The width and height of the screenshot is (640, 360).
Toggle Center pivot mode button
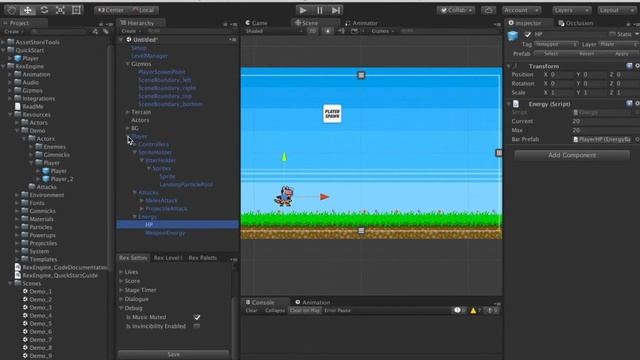tap(111, 10)
